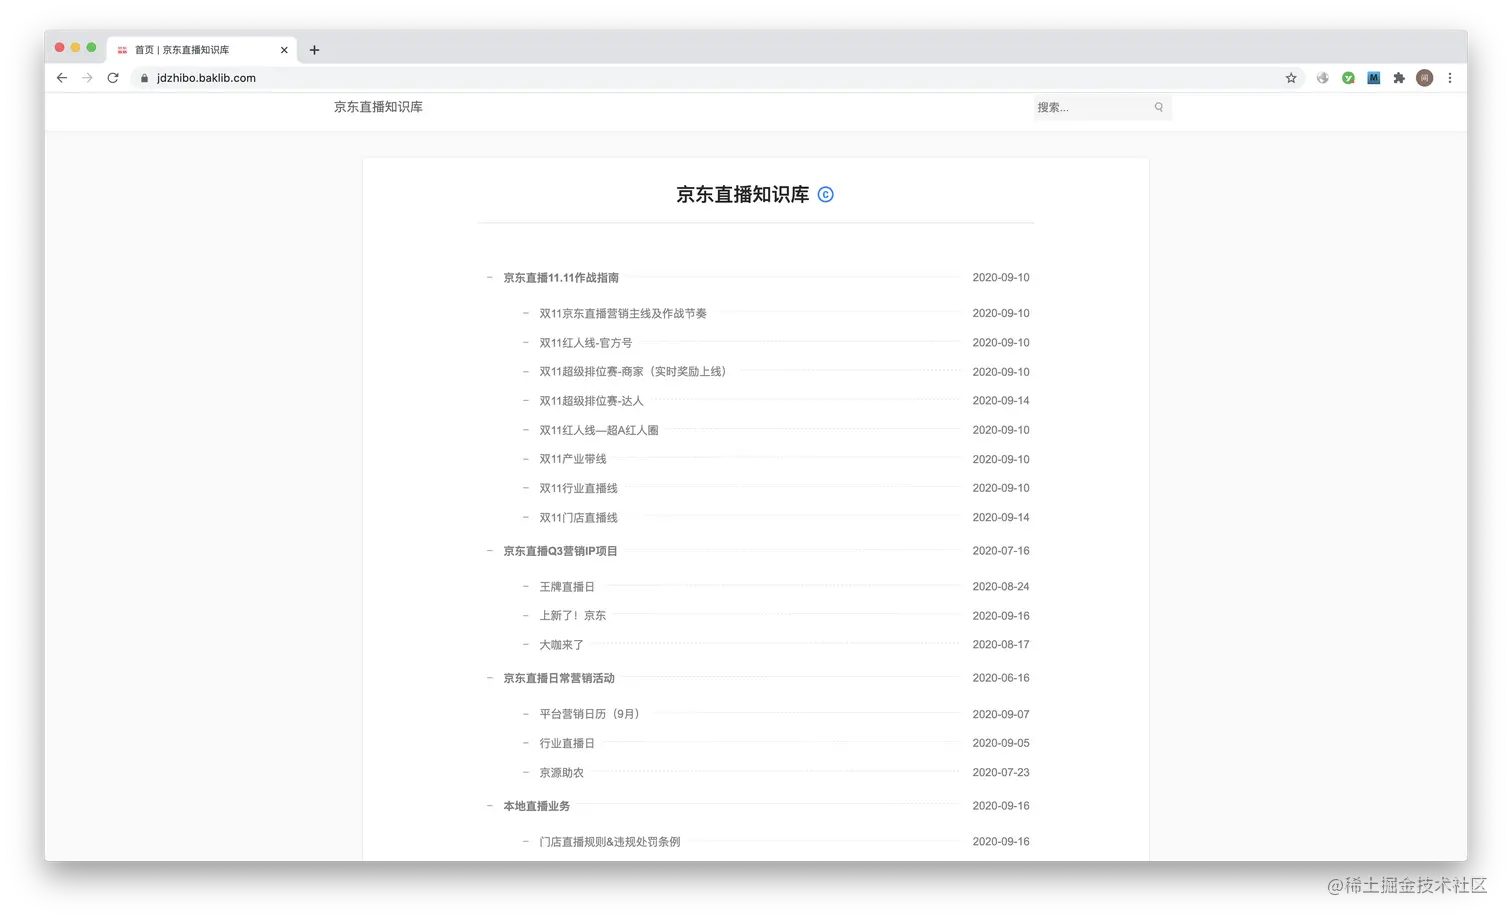Open the green circle browser extension
The image size is (1512, 920).
1348,78
